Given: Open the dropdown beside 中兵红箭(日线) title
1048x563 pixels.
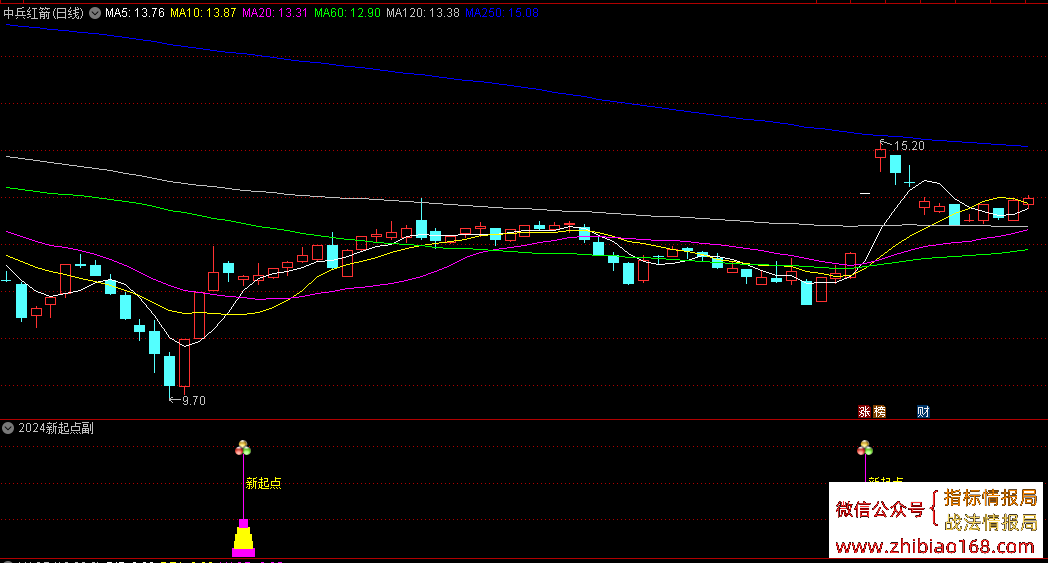Looking at the screenshot, I should (95, 13).
